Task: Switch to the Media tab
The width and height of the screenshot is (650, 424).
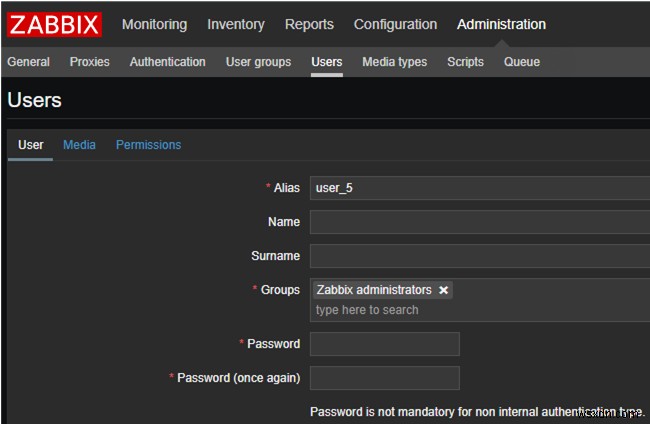Action: click(79, 145)
